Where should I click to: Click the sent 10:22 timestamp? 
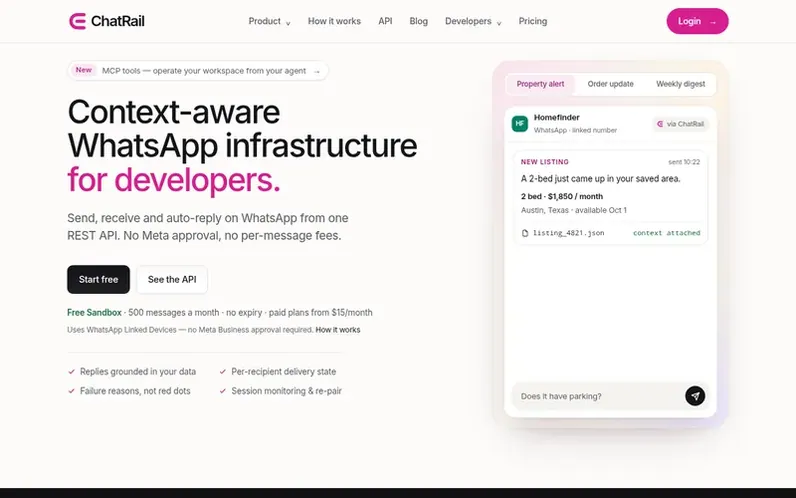tap(684, 162)
